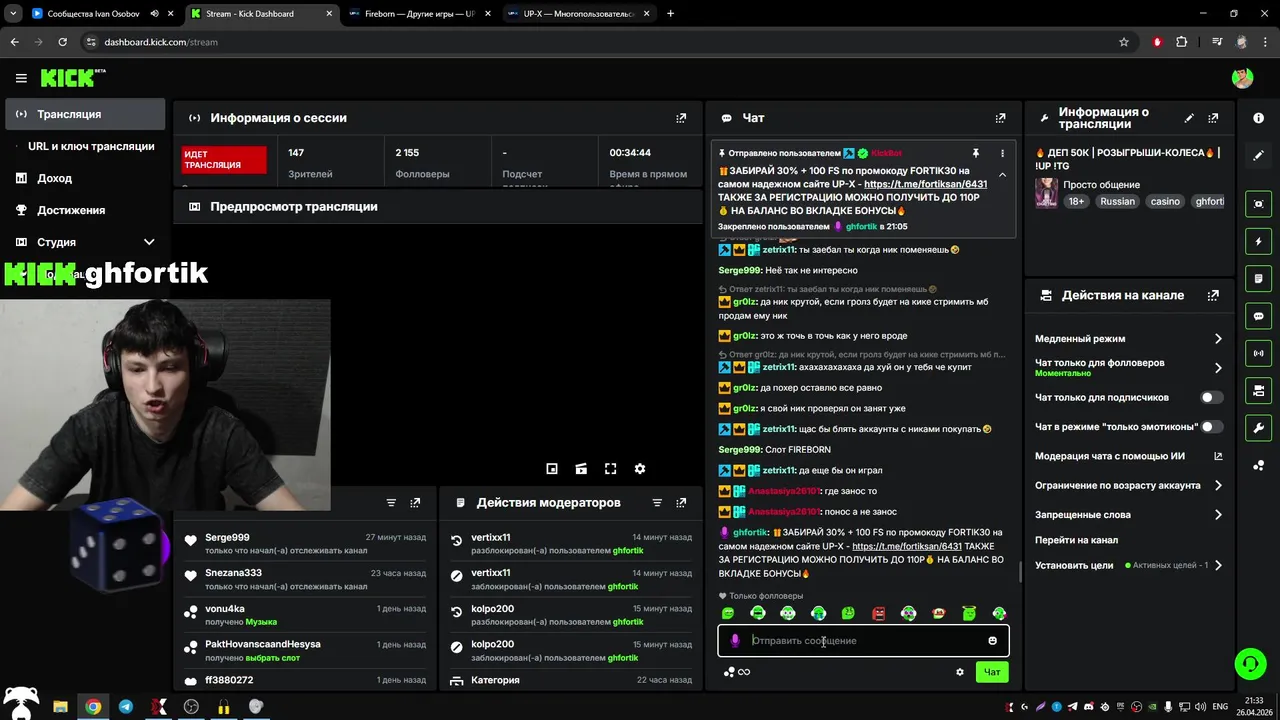Open the wrench sidebar widget
The width and height of the screenshot is (1280, 720).
(x=1258, y=428)
